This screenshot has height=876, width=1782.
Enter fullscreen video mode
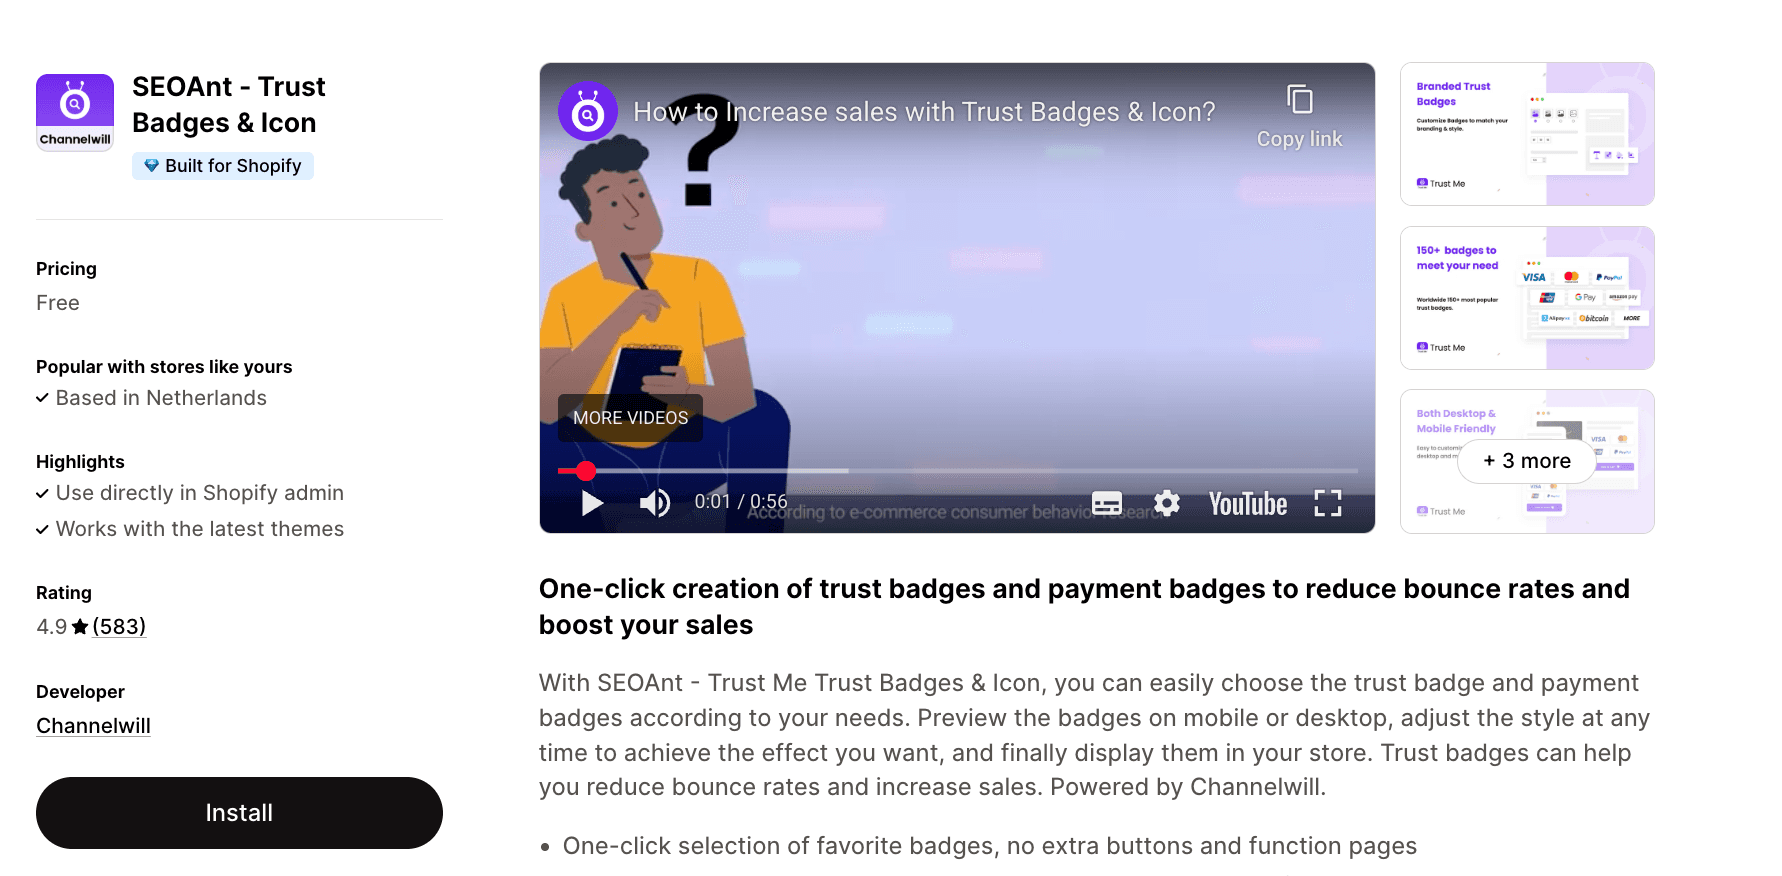tap(1328, 503)
